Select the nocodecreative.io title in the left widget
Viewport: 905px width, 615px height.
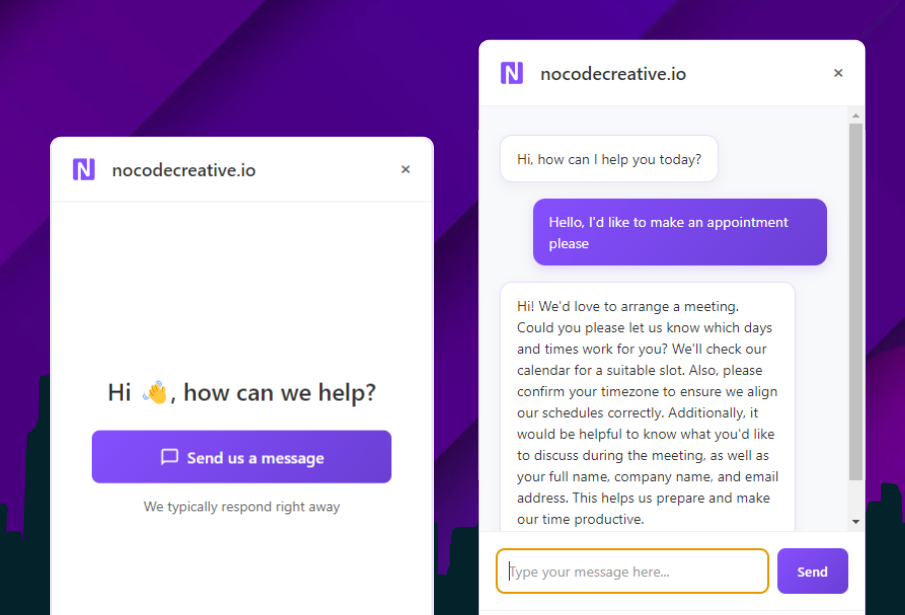[183, 170]
